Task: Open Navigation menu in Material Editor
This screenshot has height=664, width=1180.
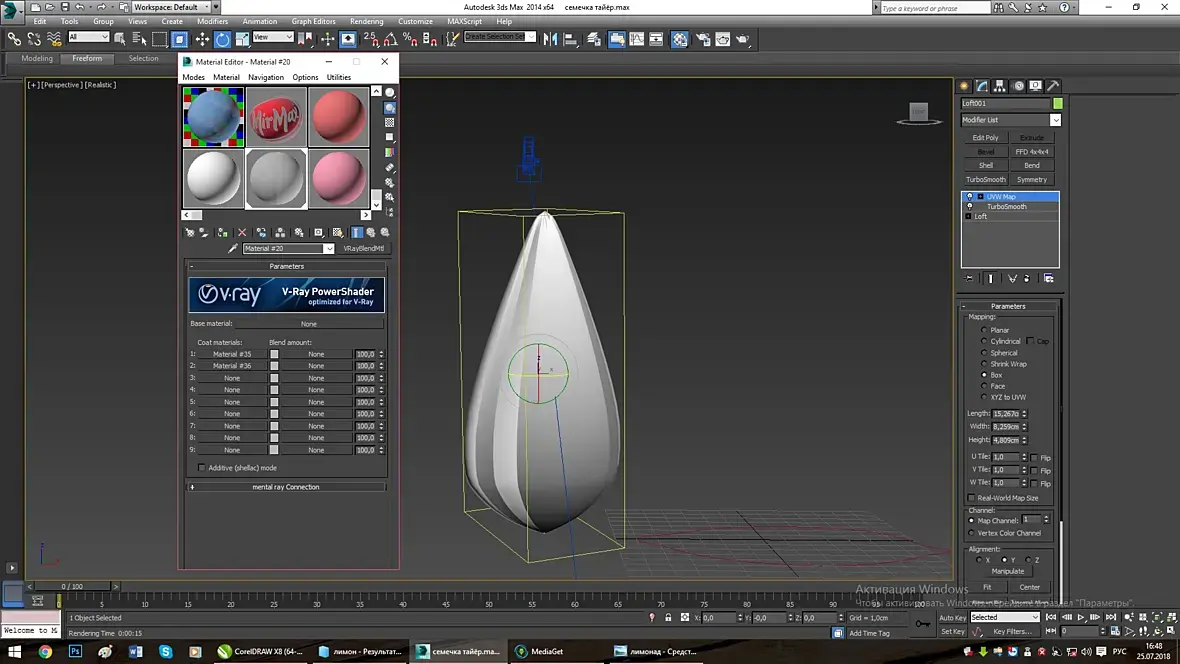Action: click(x=266, y=77)
